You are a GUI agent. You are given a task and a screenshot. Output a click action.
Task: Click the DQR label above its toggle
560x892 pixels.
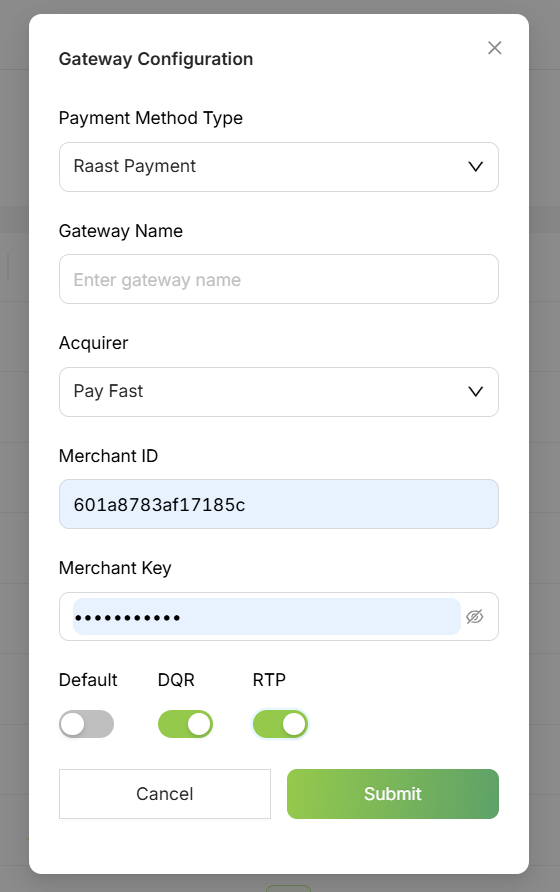(x=176, y=680)
